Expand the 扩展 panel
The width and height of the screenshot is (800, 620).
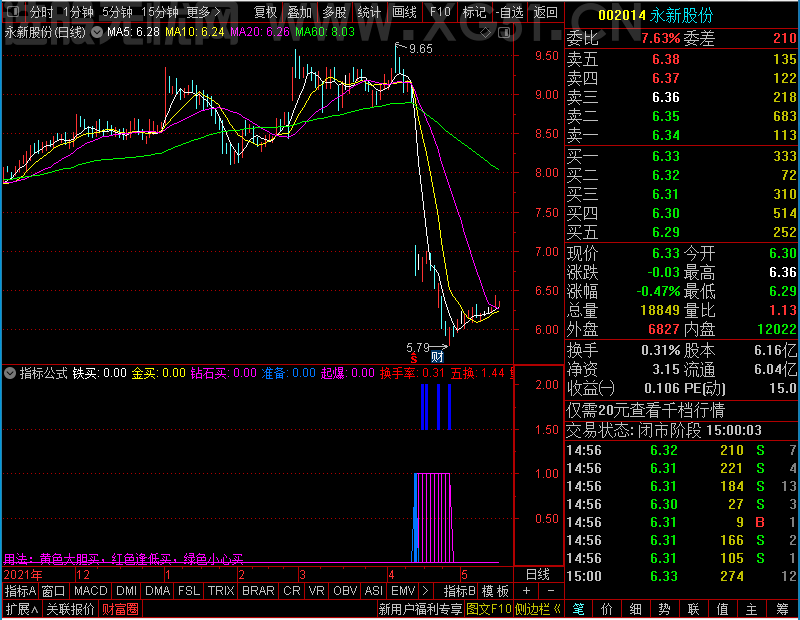click(x=22, y=609)
